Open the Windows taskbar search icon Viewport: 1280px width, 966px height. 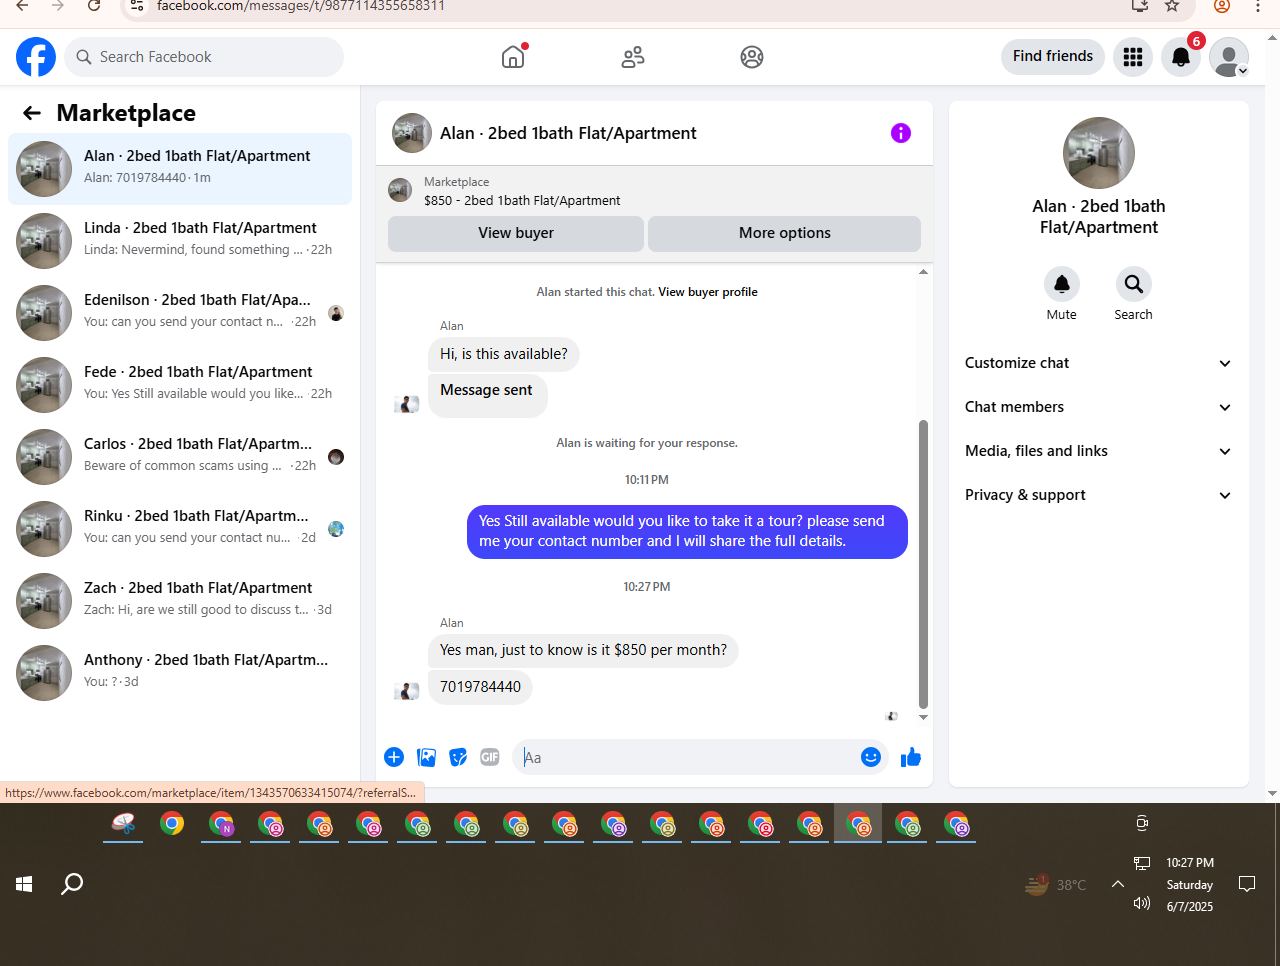click(72, 884)
